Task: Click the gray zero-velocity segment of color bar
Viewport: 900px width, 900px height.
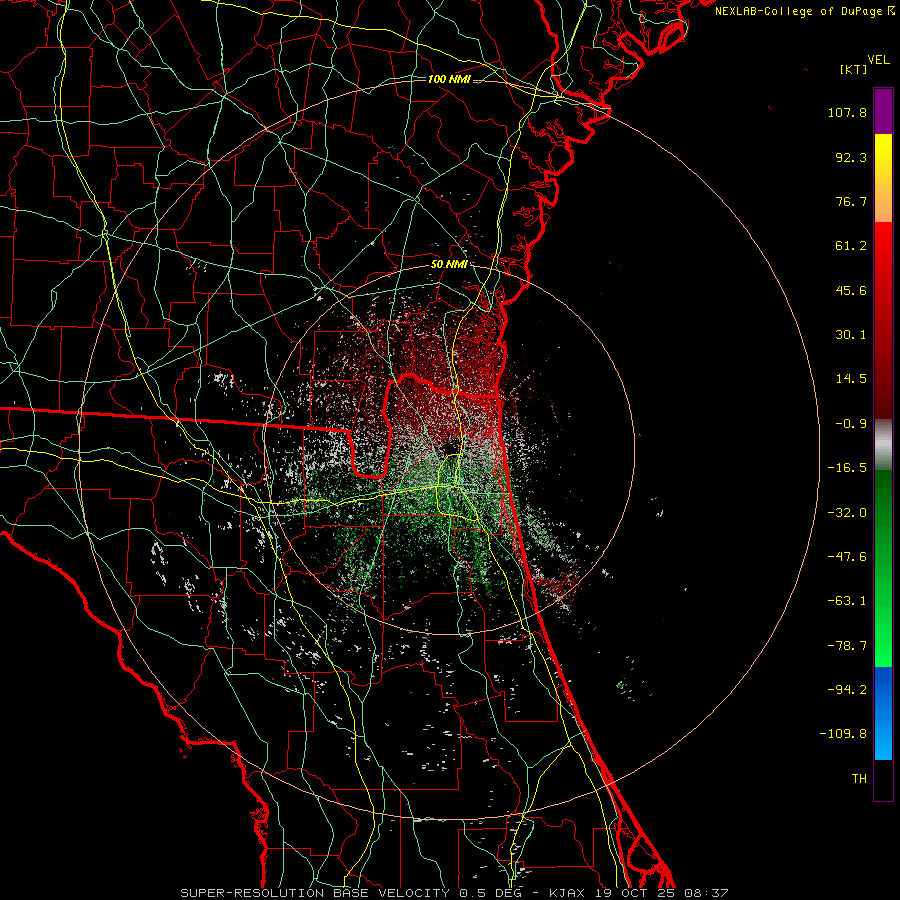Action: [x=883, y=445]
